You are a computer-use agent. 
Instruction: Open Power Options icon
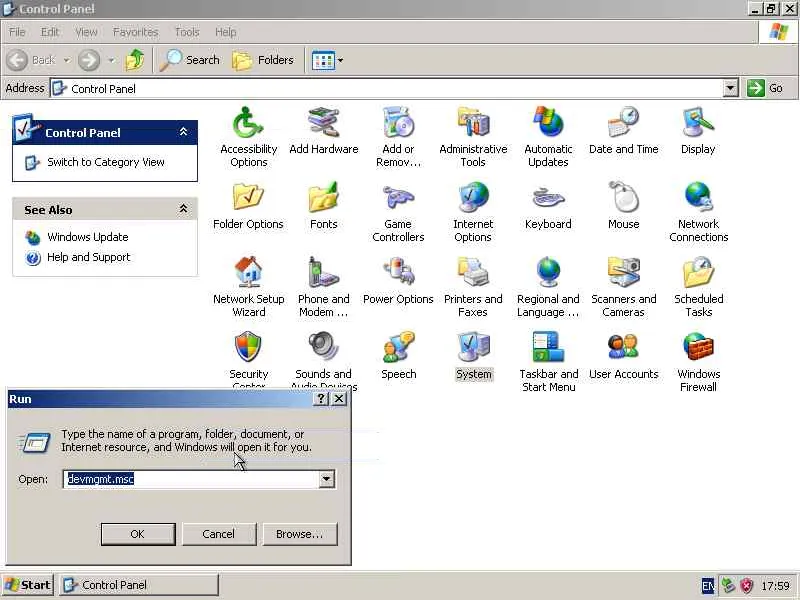click(398, 273)
